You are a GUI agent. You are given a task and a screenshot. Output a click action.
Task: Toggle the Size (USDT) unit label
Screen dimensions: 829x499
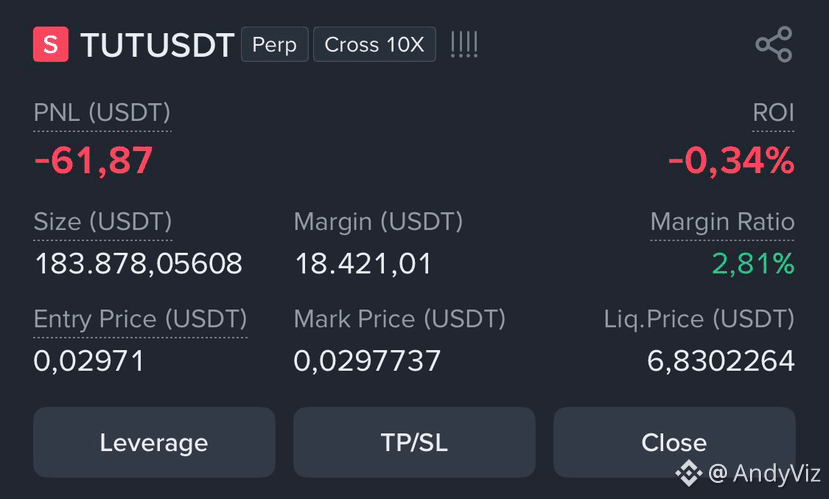click(x=103, y=221)
